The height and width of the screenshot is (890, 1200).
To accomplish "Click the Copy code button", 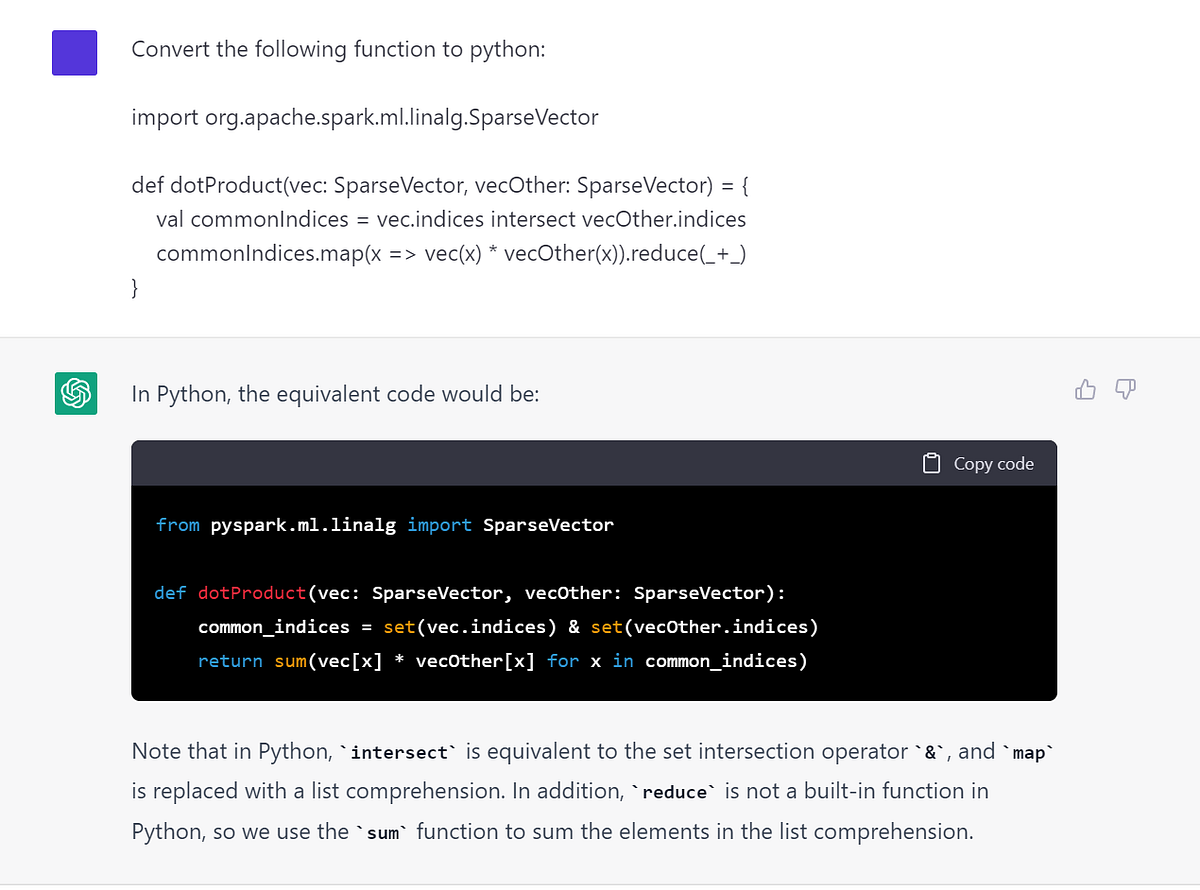I will (978, 463).
